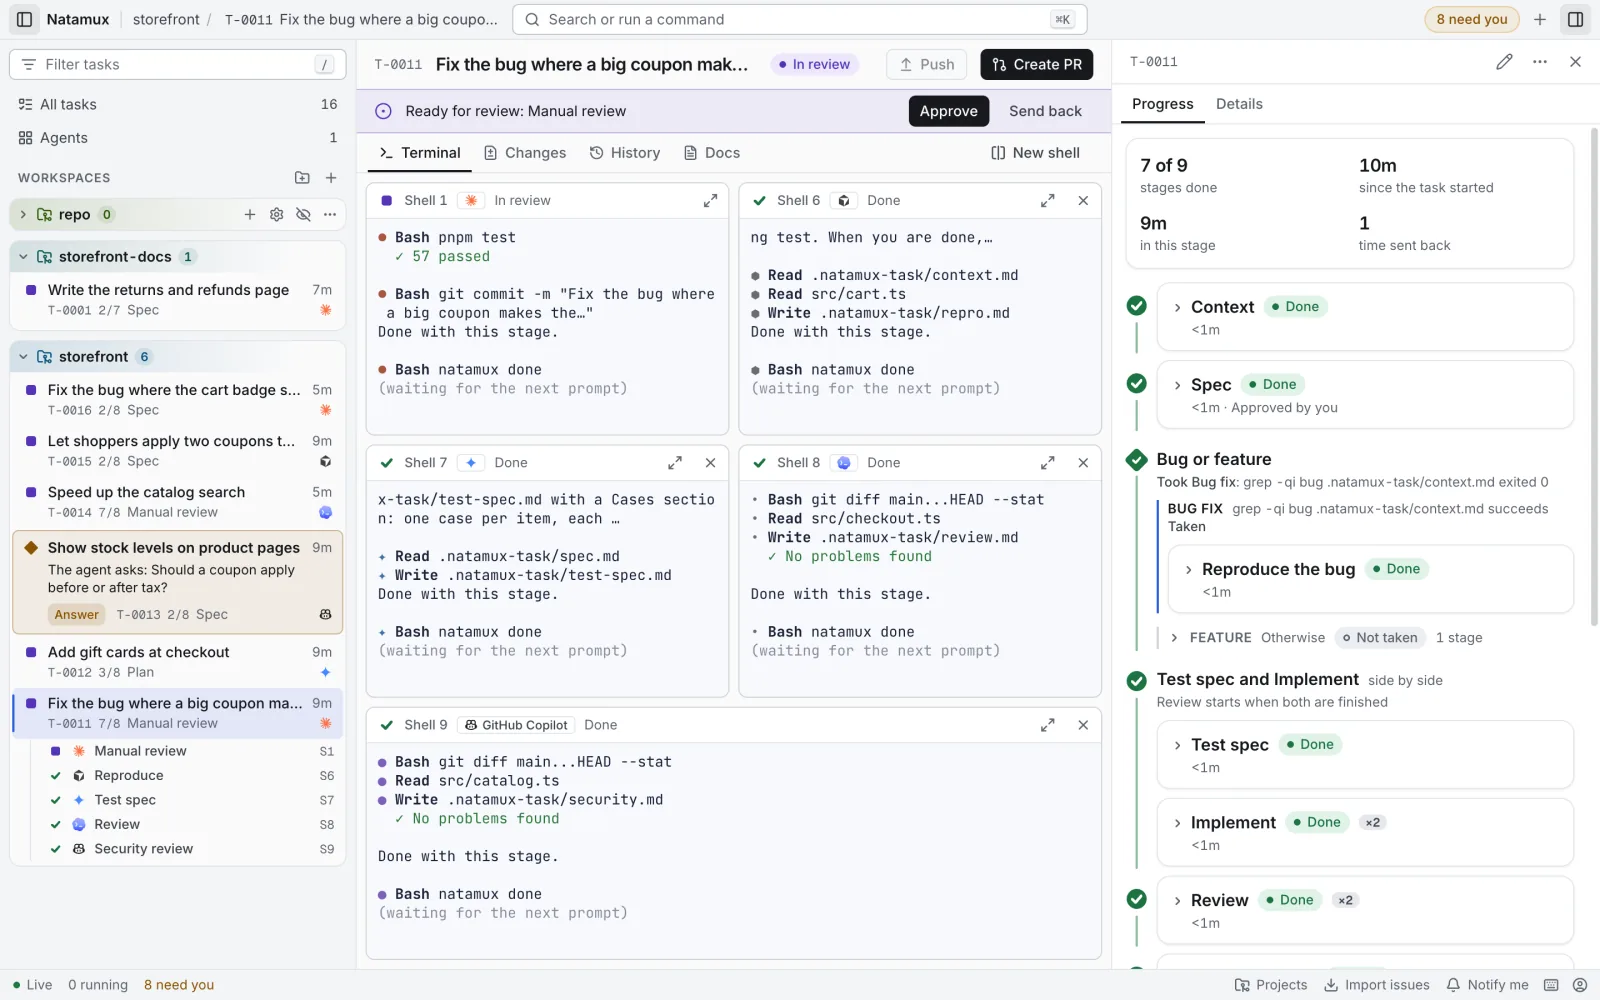Image resolution: width=1600 pixels, height=1000 pixels.
Task: Open the 8 need you badge in the top bar
Action: (x=1472, y=19)
